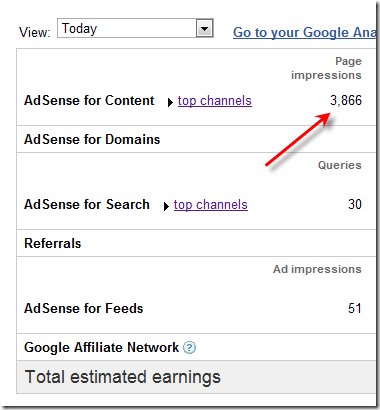Select the AdSense for Domains row
This screenshot has height=410, width=380.
click(x=196, y=139)
